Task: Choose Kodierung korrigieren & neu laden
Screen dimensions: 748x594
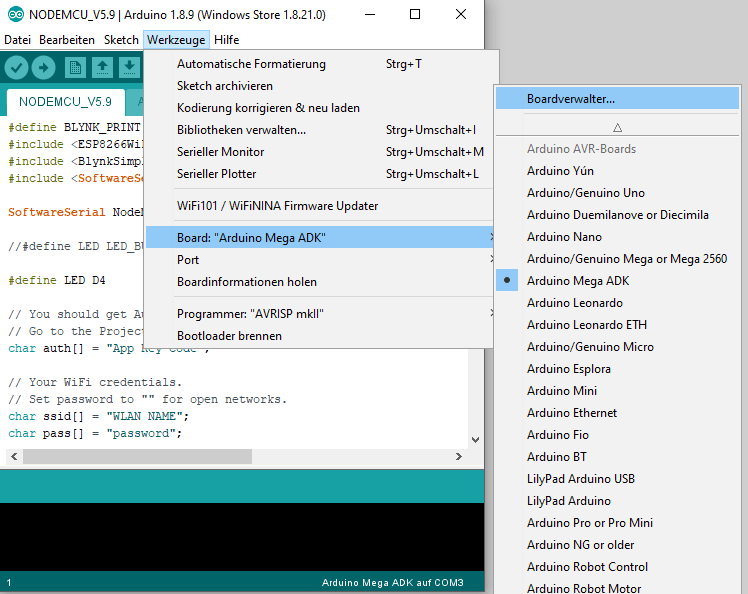Action: point(319,108)
